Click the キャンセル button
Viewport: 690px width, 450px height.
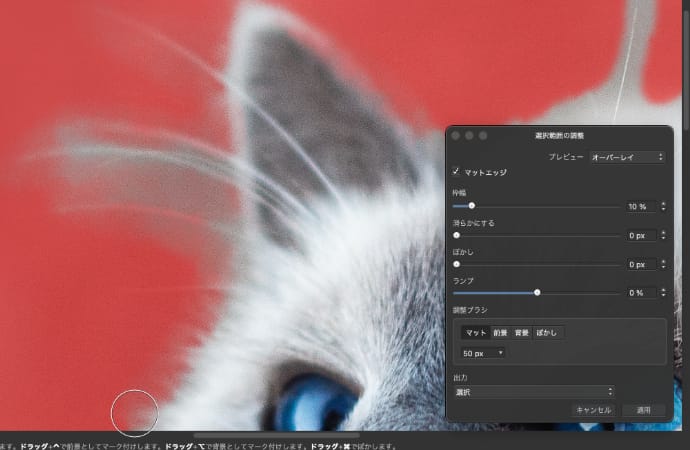pyautogui.click(x=592, y=410)
